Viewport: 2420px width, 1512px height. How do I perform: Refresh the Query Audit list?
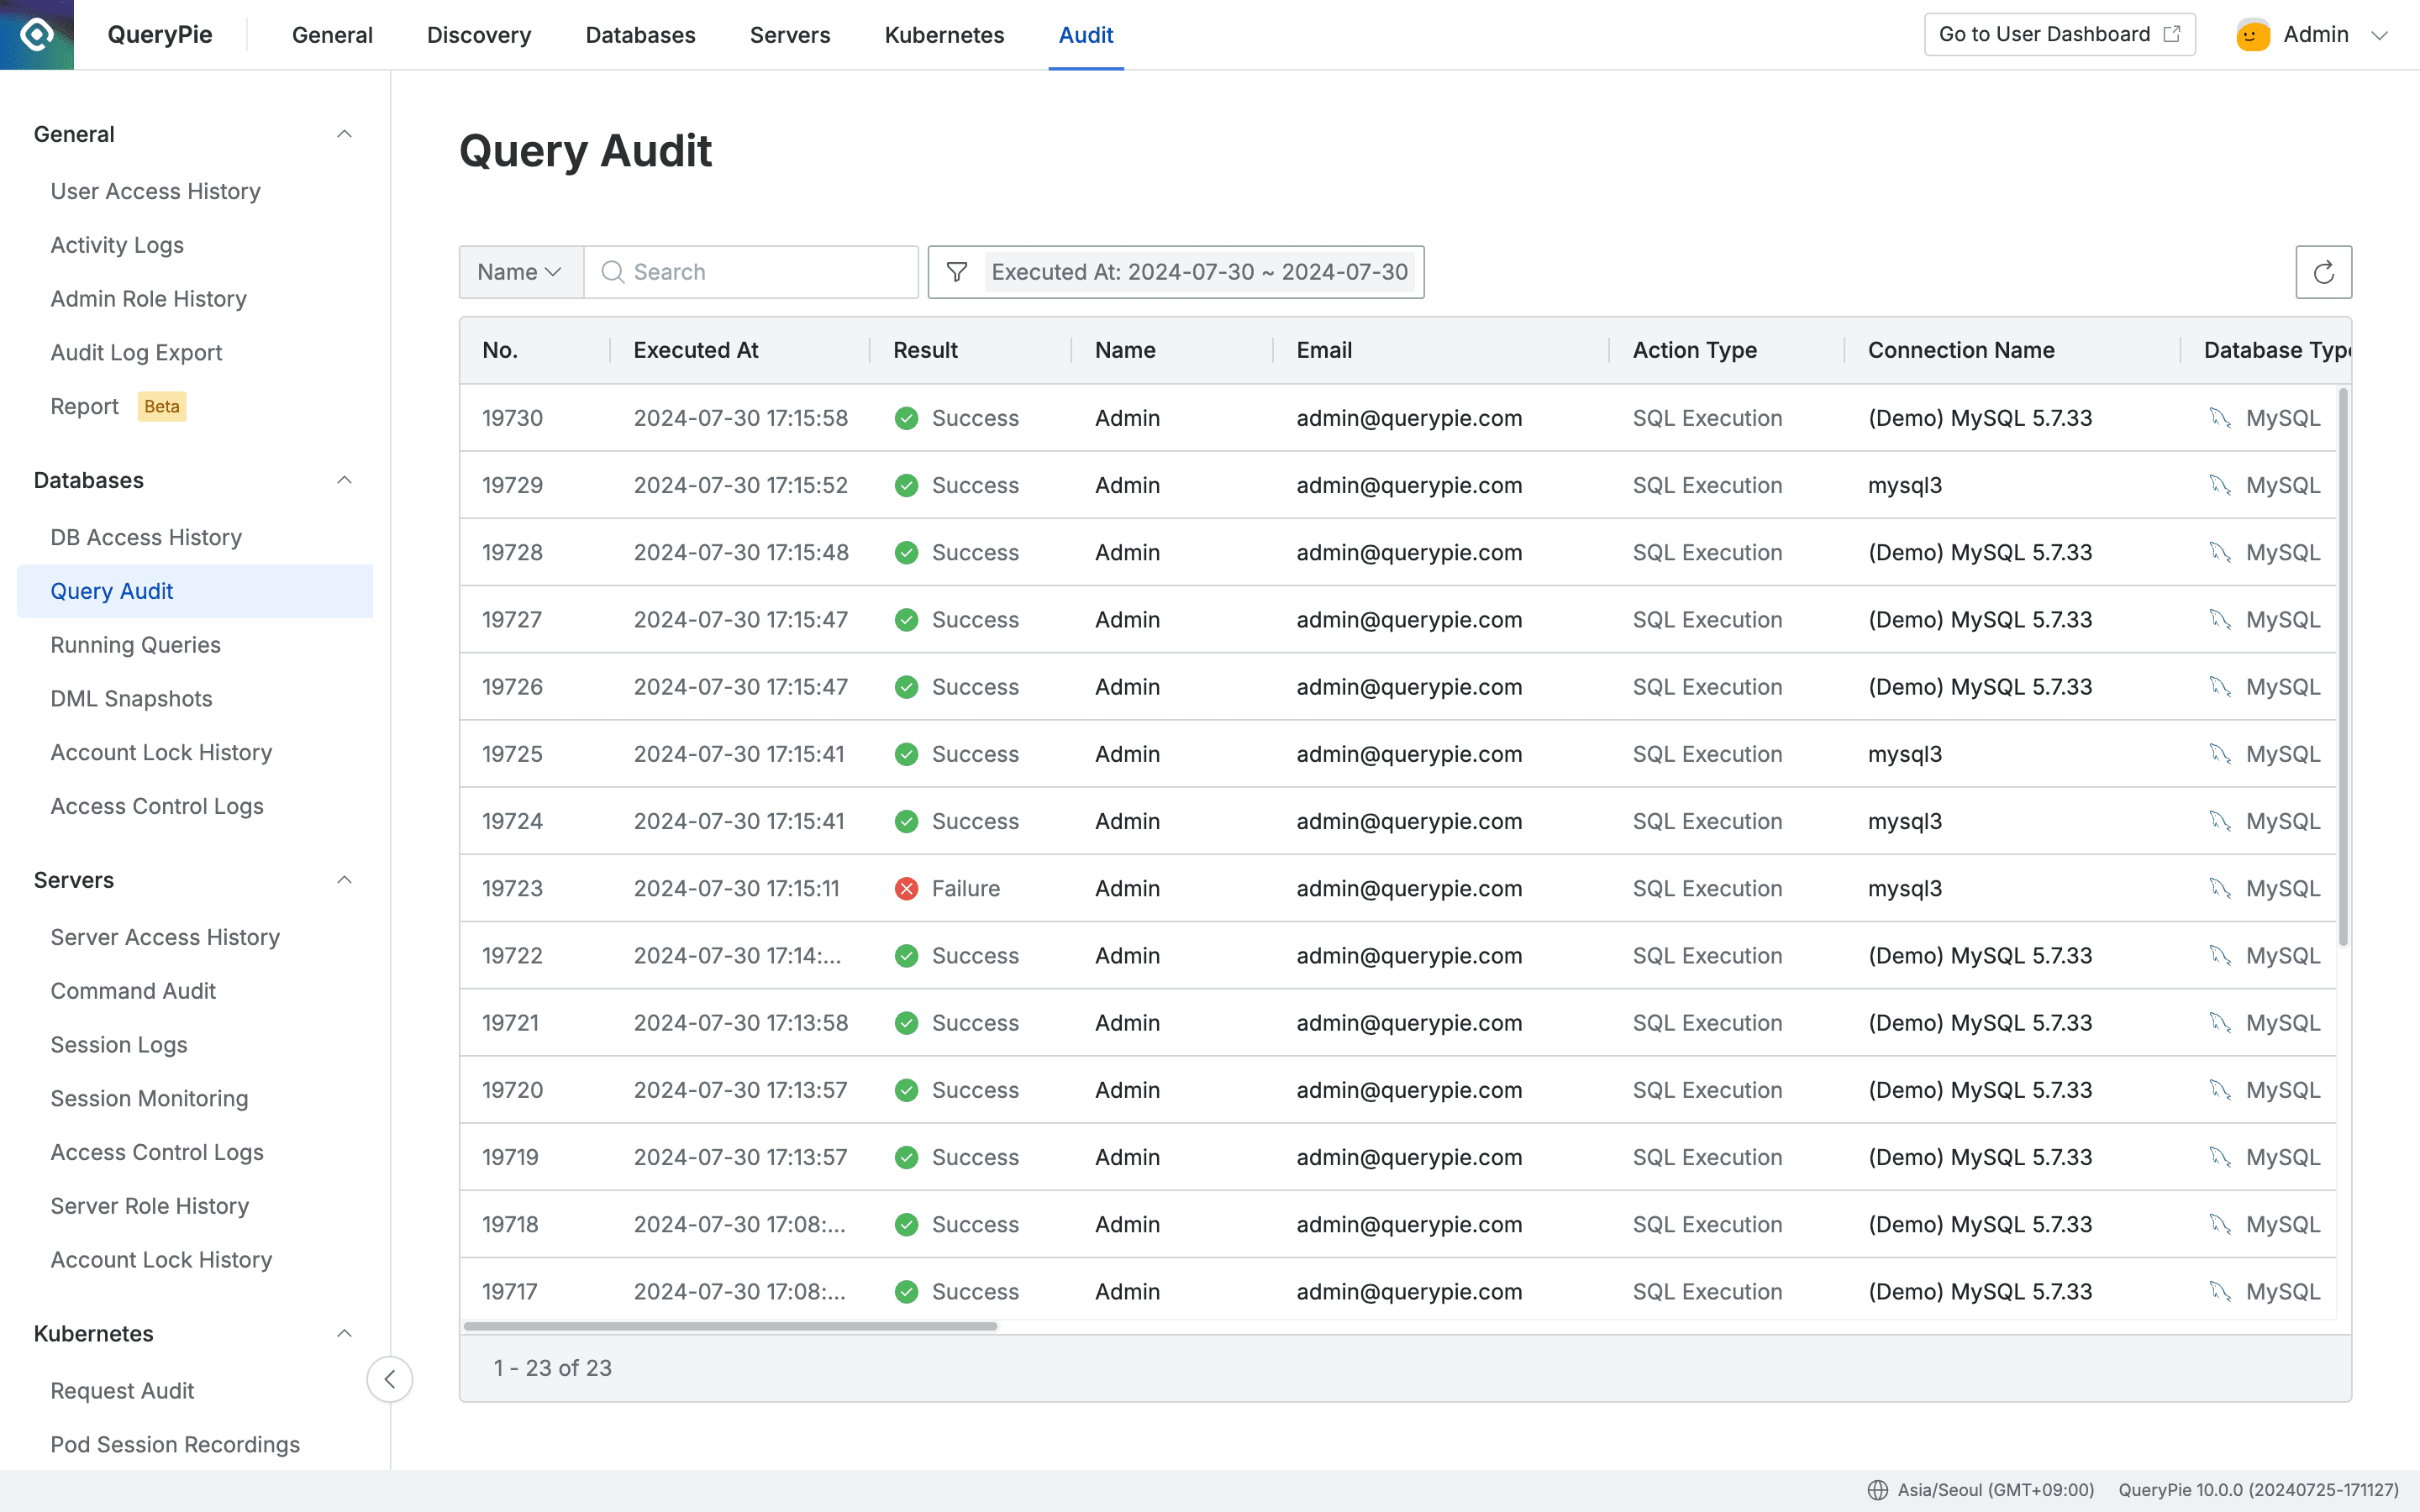click(2324, 271)
